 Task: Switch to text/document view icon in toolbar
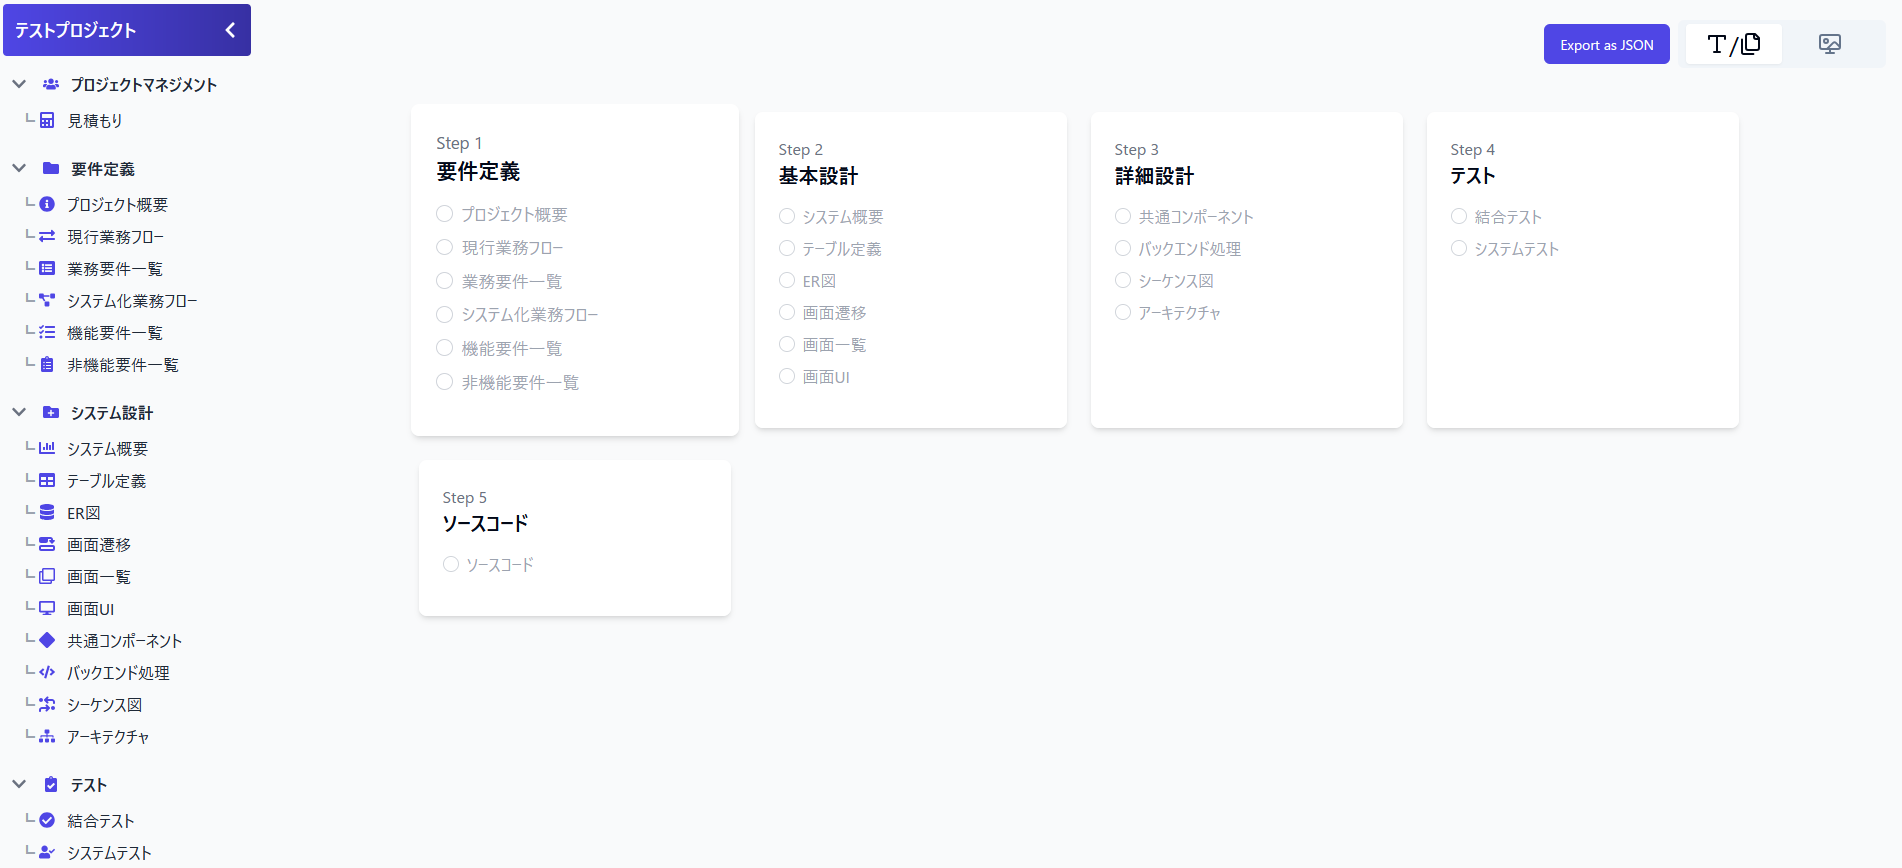click(1734, 44)
